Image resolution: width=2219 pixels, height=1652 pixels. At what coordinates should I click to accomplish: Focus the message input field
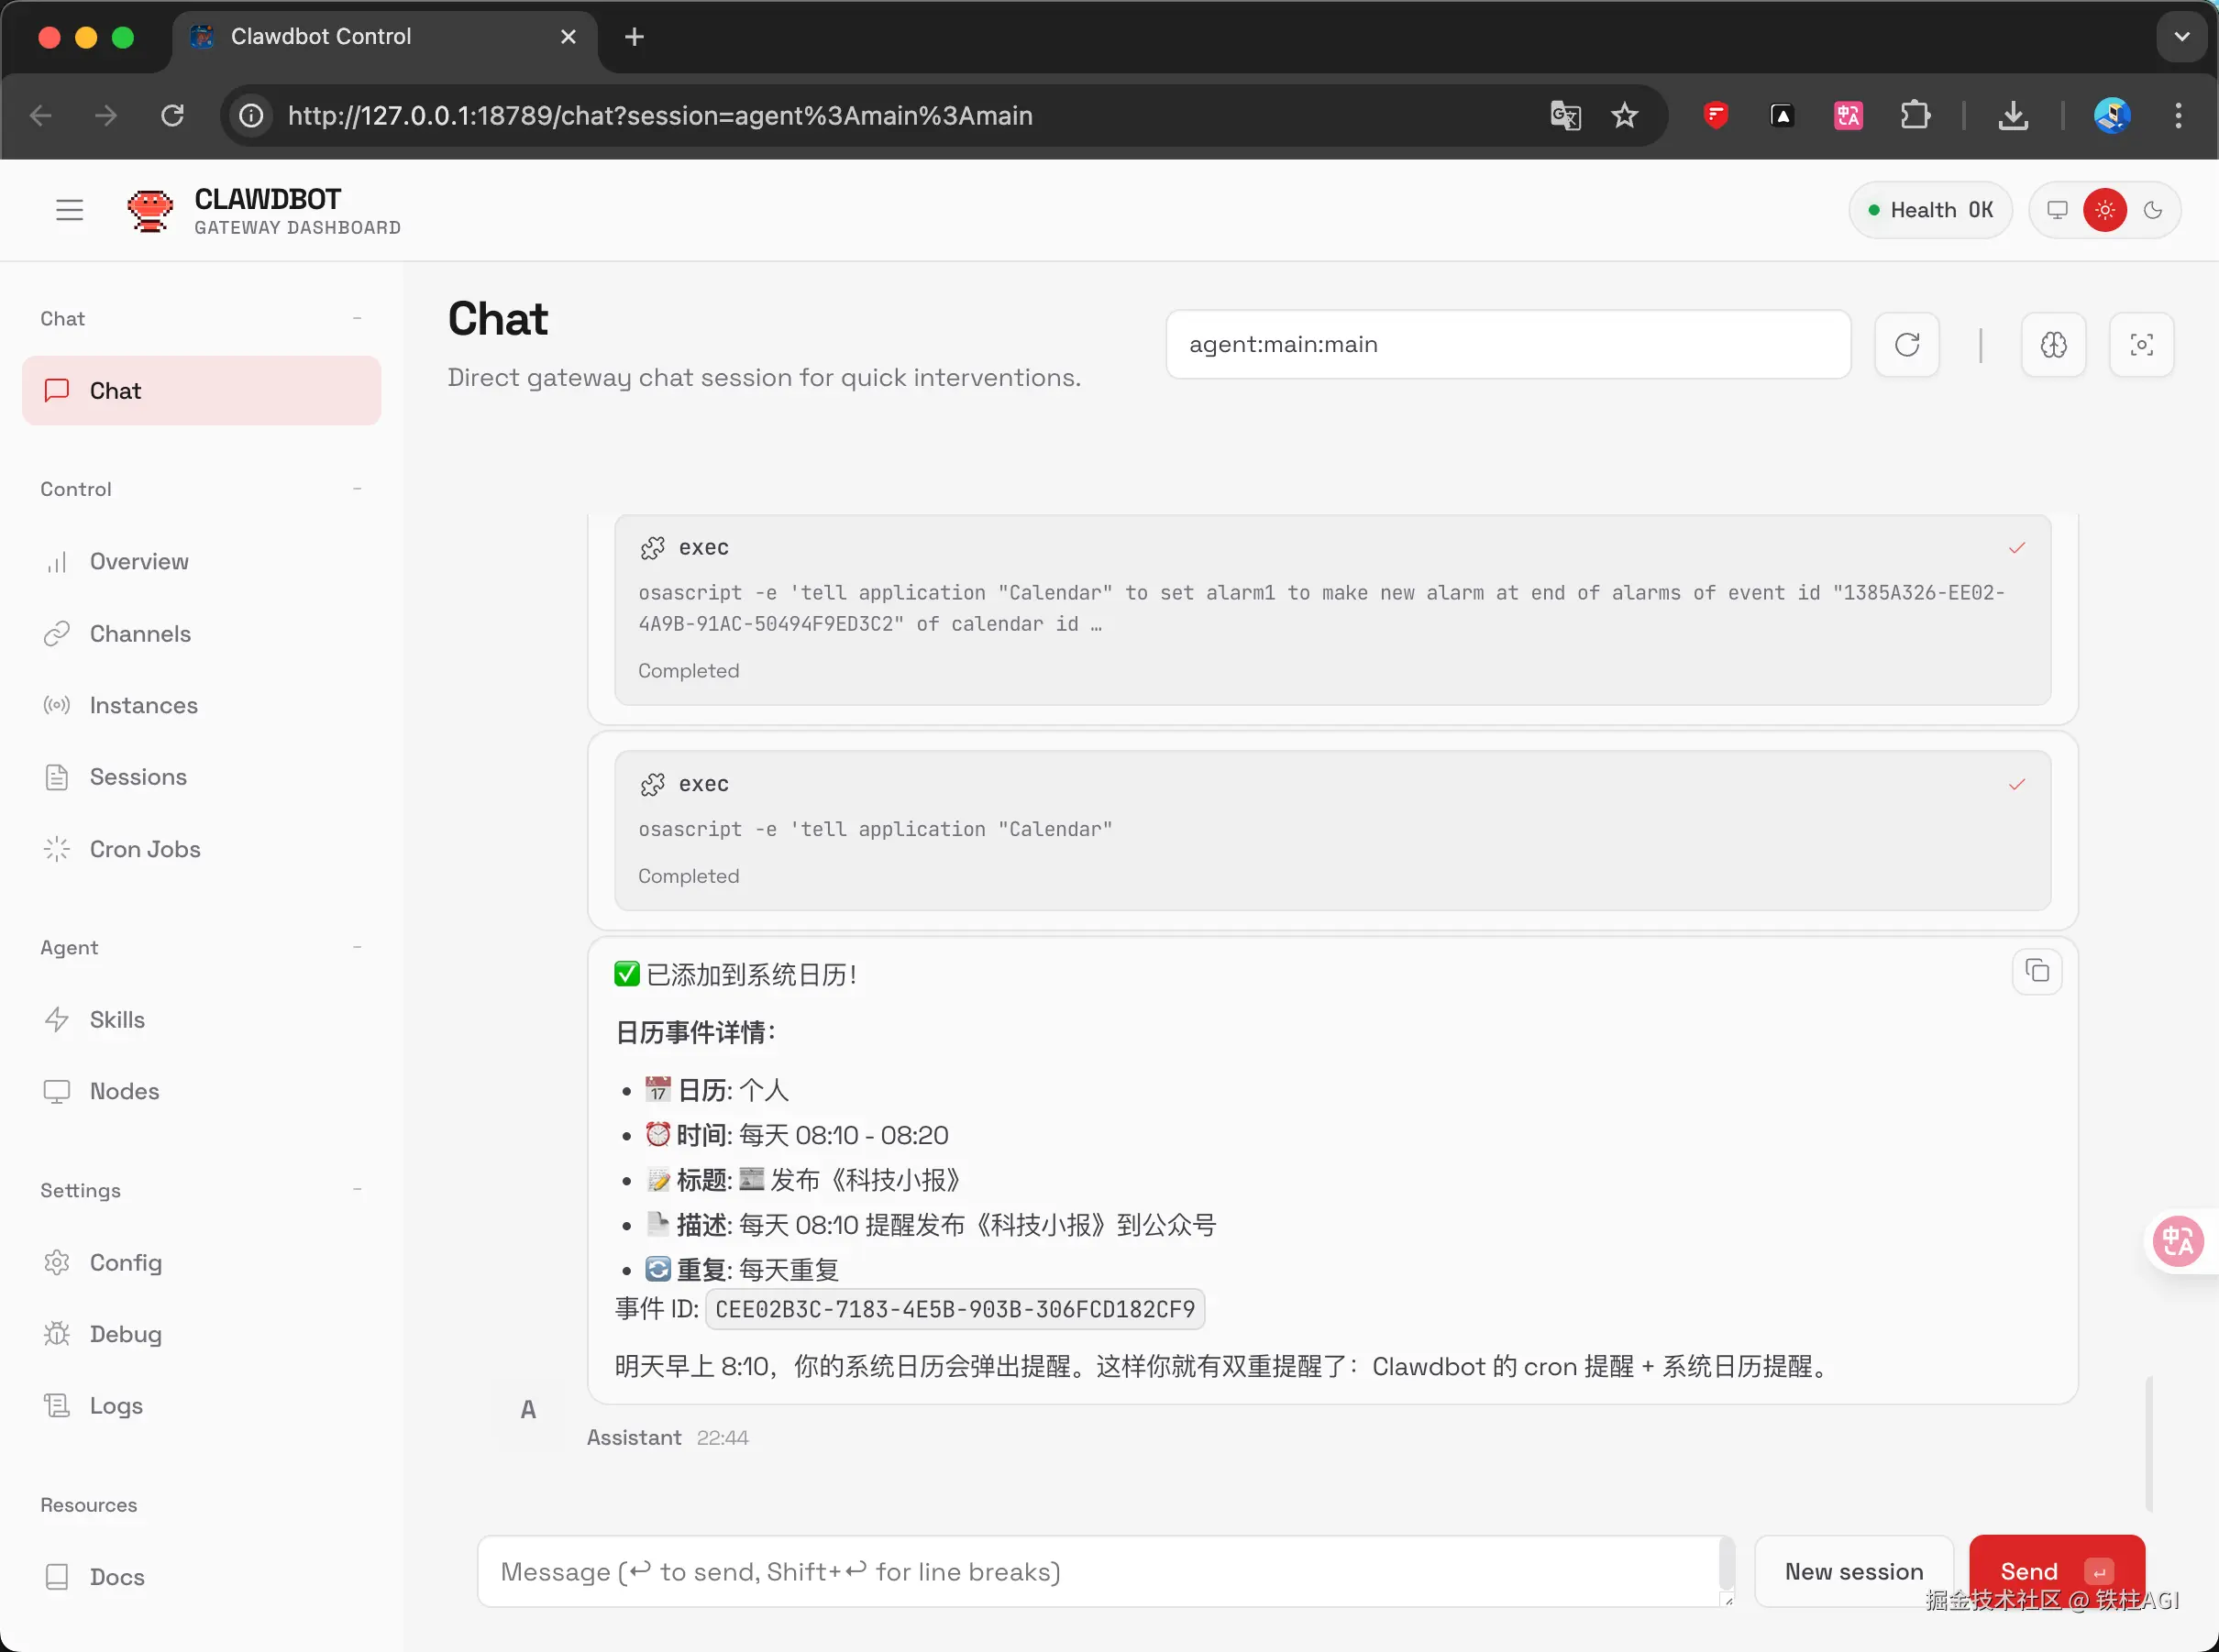pyautogui.click(x=1100, y=1571)
